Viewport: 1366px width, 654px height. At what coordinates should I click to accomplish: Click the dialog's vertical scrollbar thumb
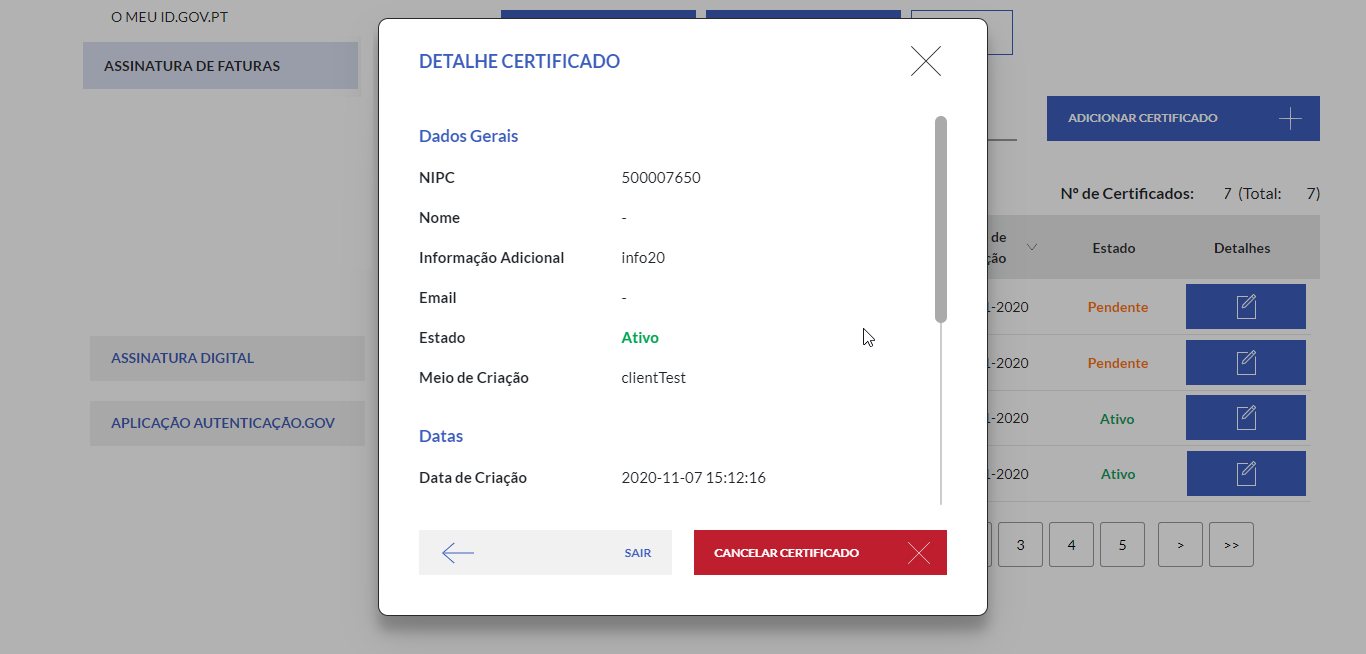940,220
